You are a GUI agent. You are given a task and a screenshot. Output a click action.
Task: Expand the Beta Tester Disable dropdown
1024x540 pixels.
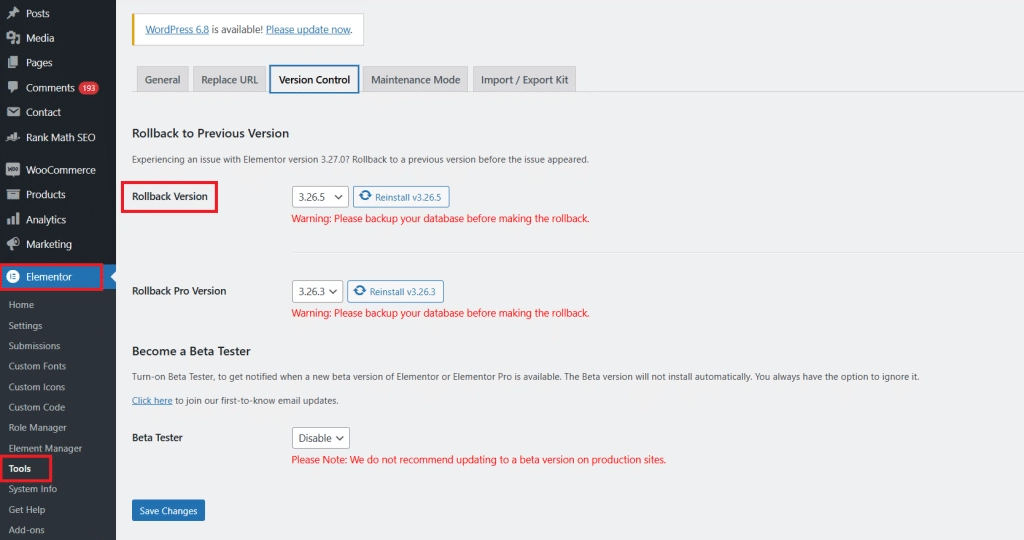tap(320, 438)
